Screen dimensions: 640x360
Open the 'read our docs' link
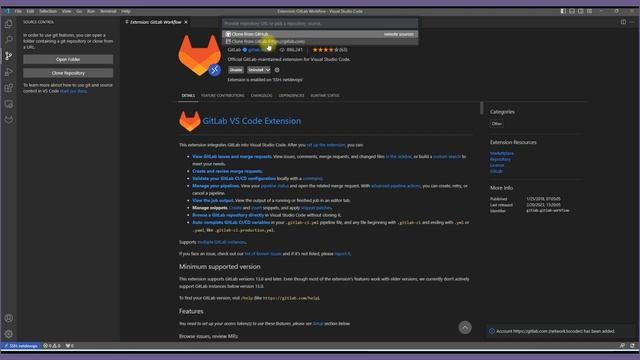(x=73, y=91)
